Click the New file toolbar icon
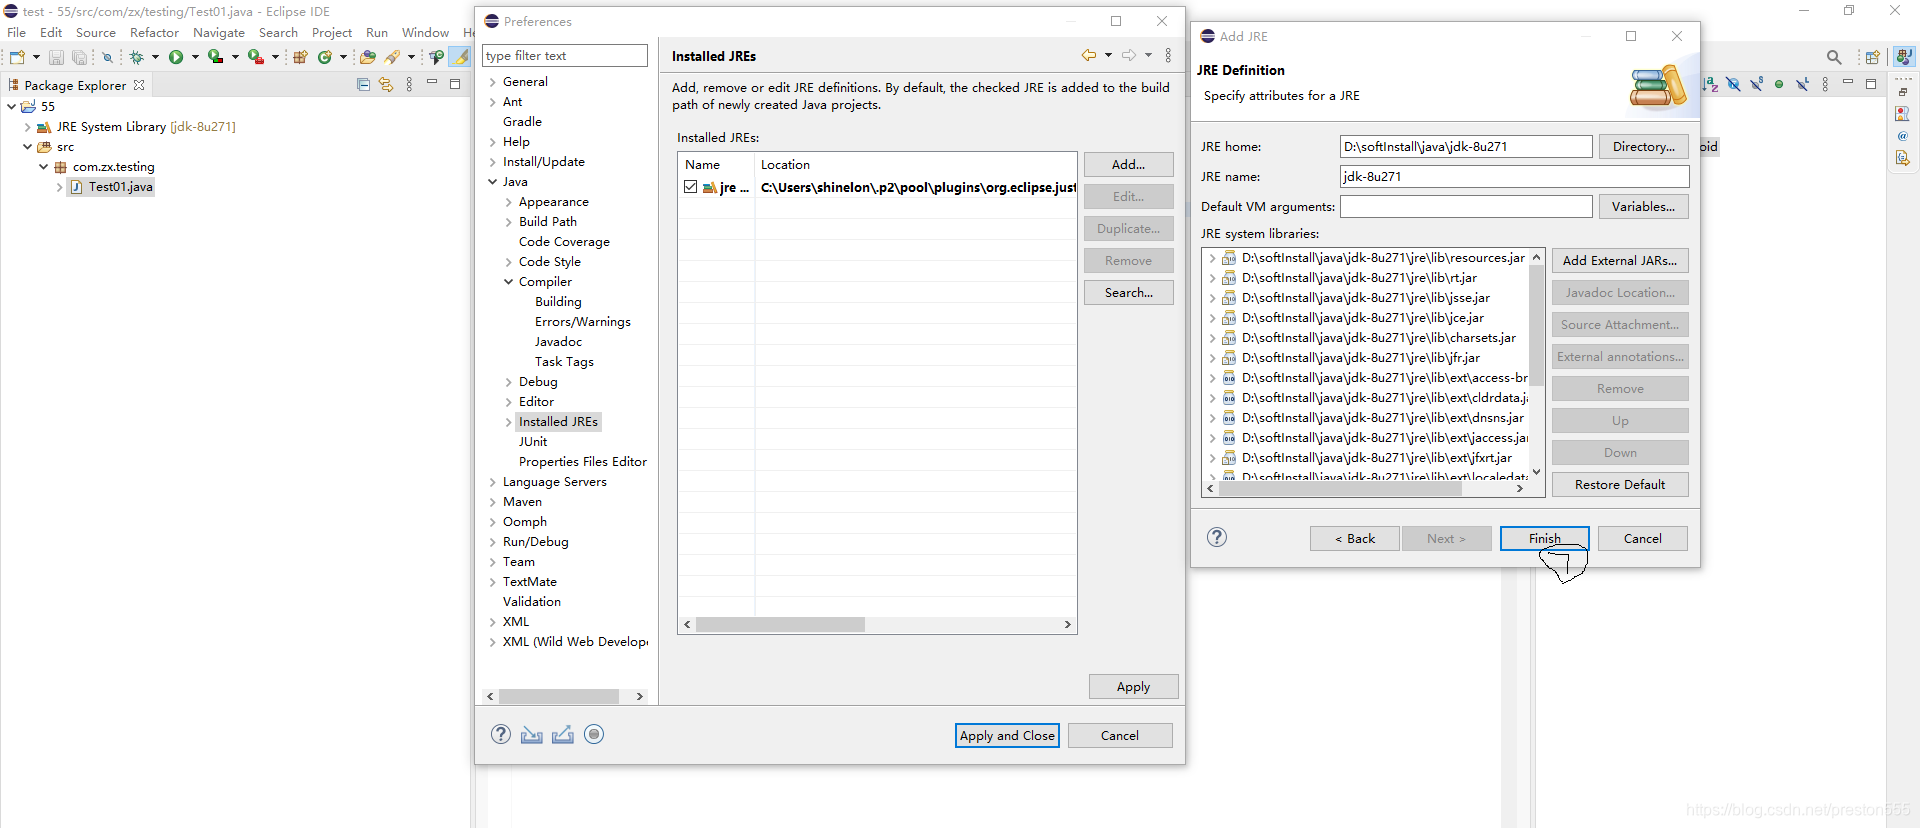1920x828 pixels. pos(17,57)
